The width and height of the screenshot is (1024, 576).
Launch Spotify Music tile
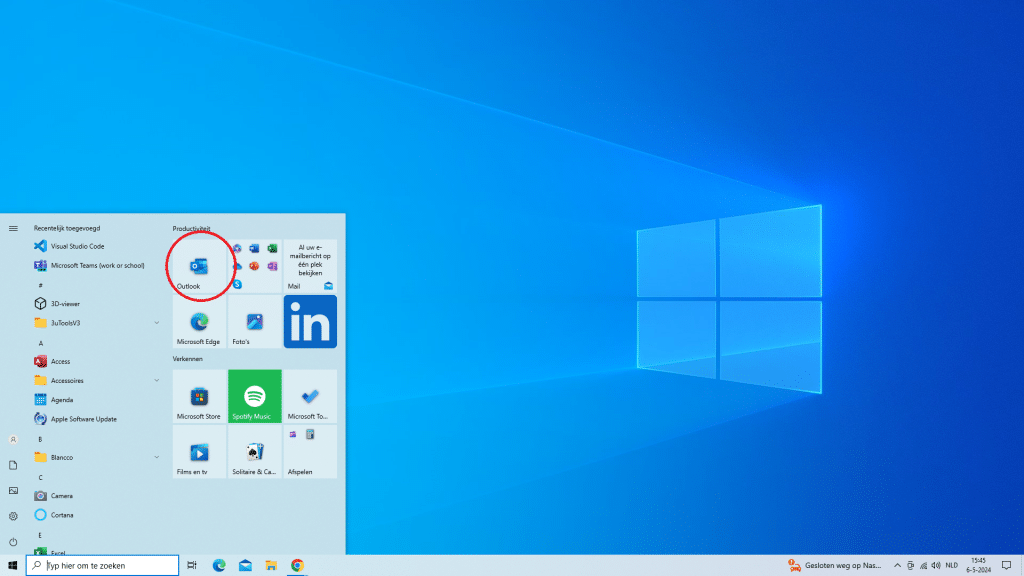pos(254,396)
